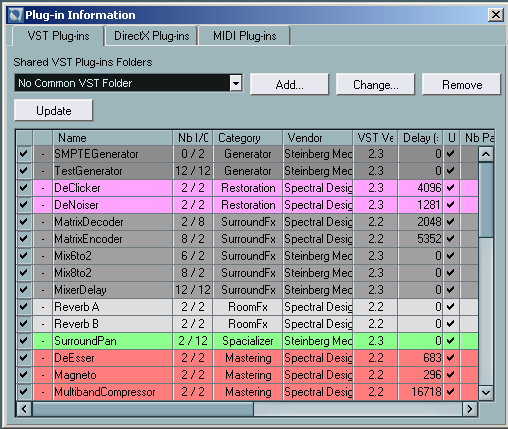Click the Add... button

[x=289, y=85]
